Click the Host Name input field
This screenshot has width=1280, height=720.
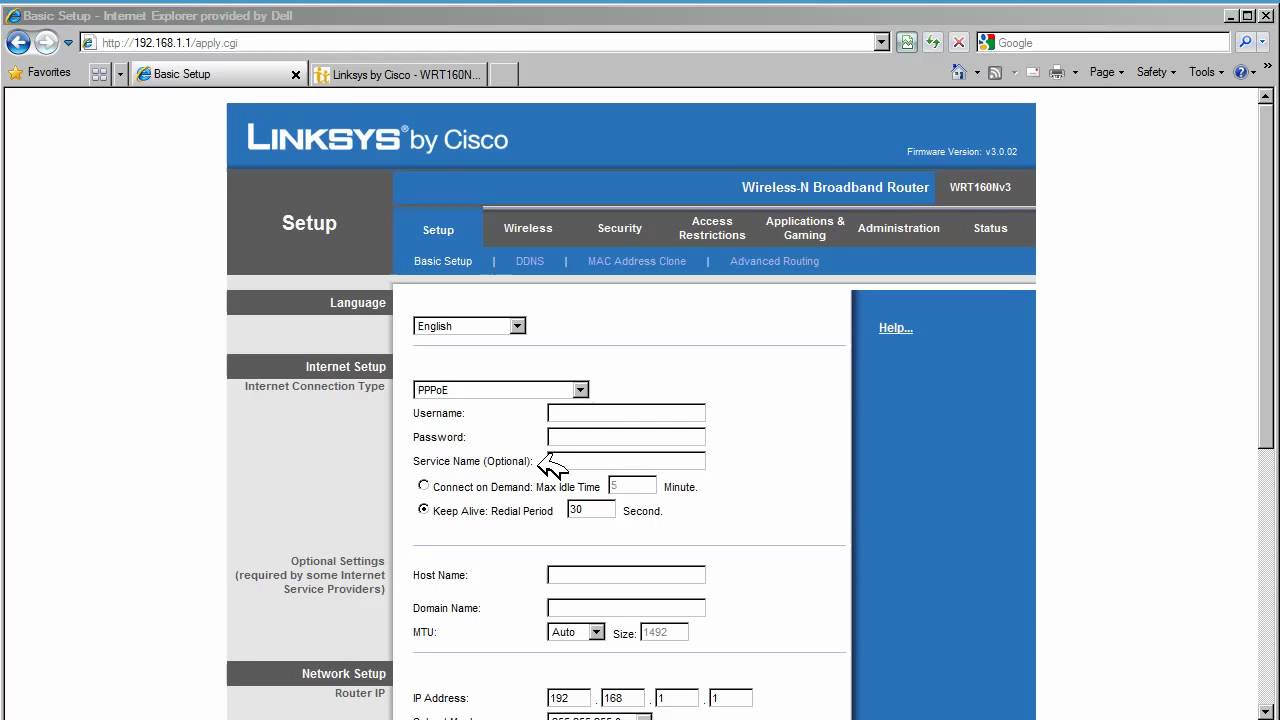coord(626,575)
